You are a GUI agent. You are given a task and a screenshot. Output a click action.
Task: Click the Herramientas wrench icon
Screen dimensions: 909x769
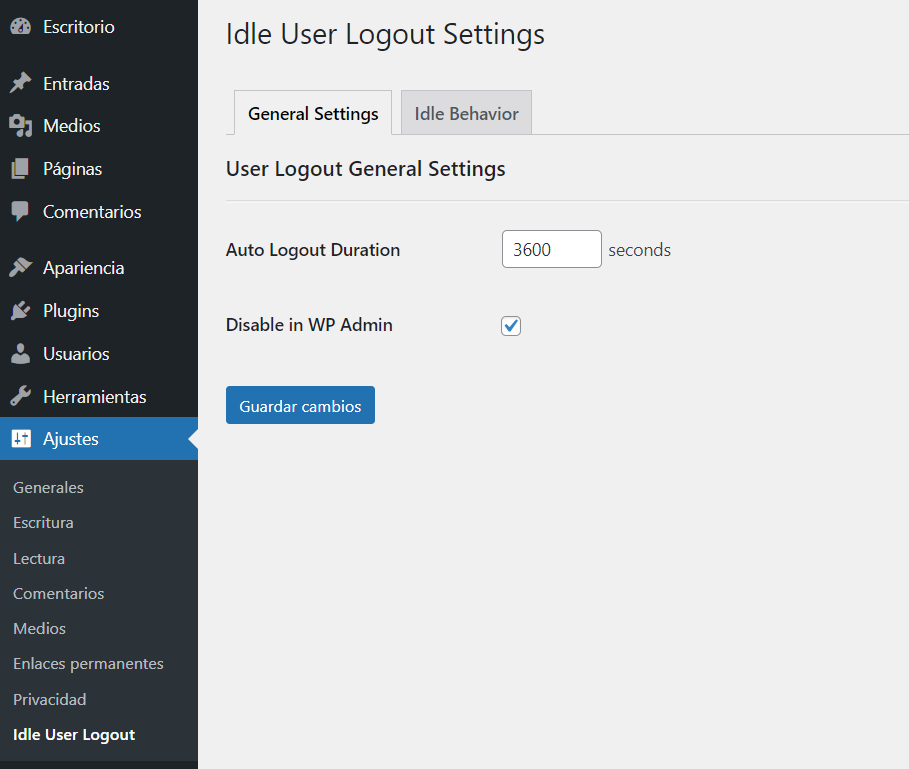pos(21,396)
